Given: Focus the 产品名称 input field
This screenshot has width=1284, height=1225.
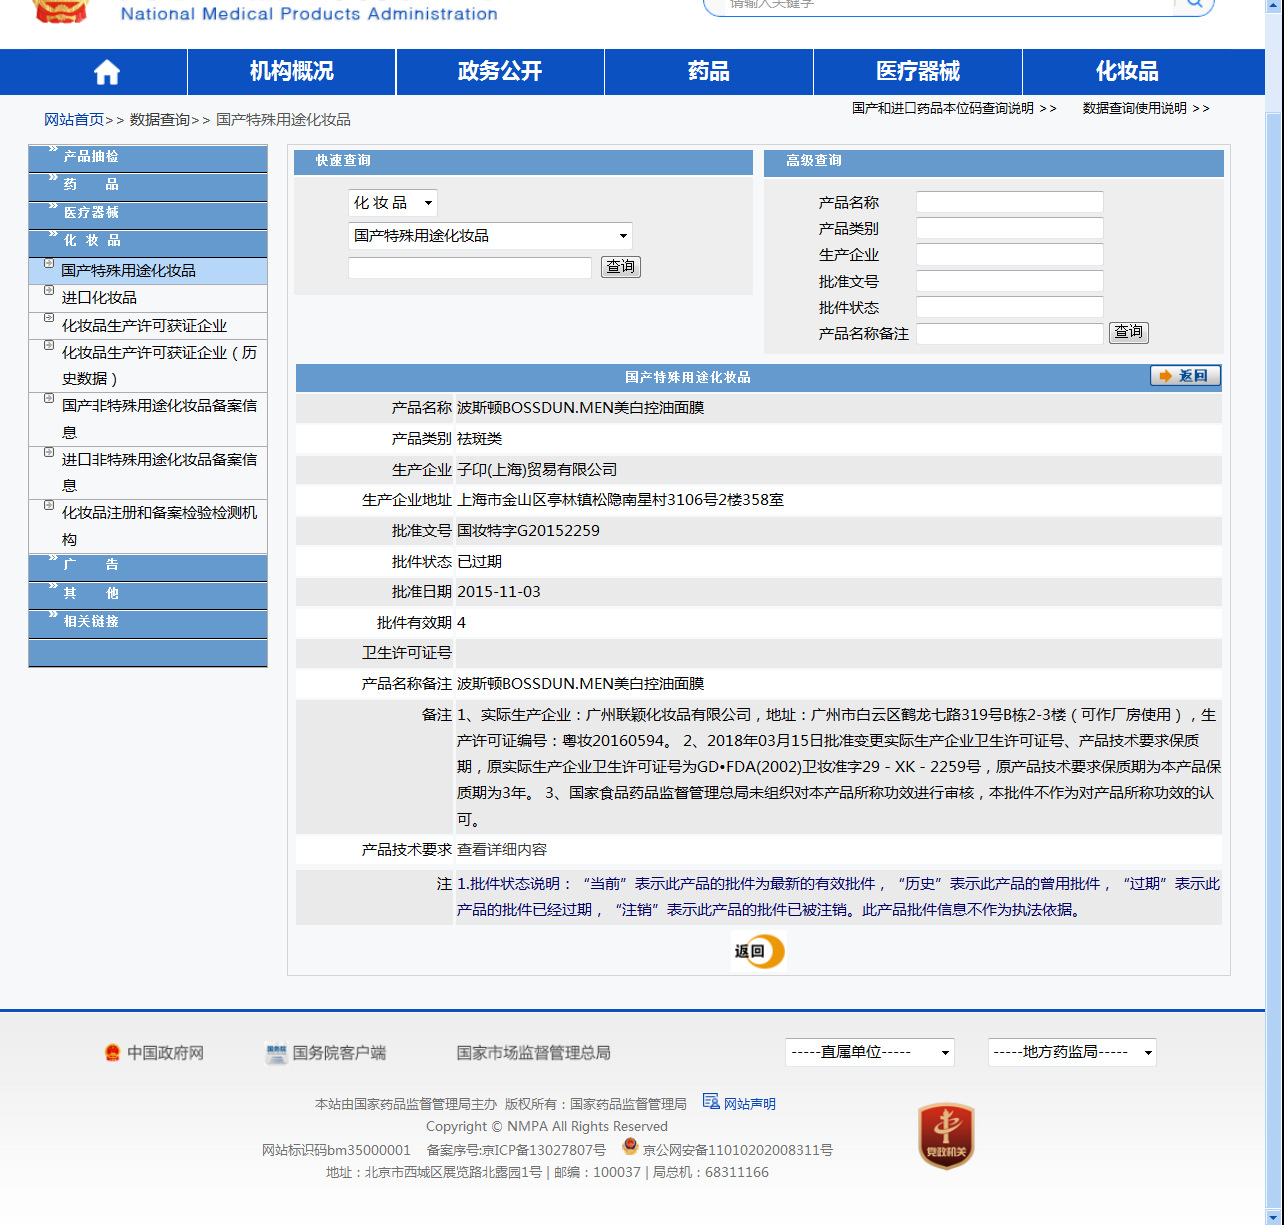Looking at the screenshot, I should pos(1010,202).
